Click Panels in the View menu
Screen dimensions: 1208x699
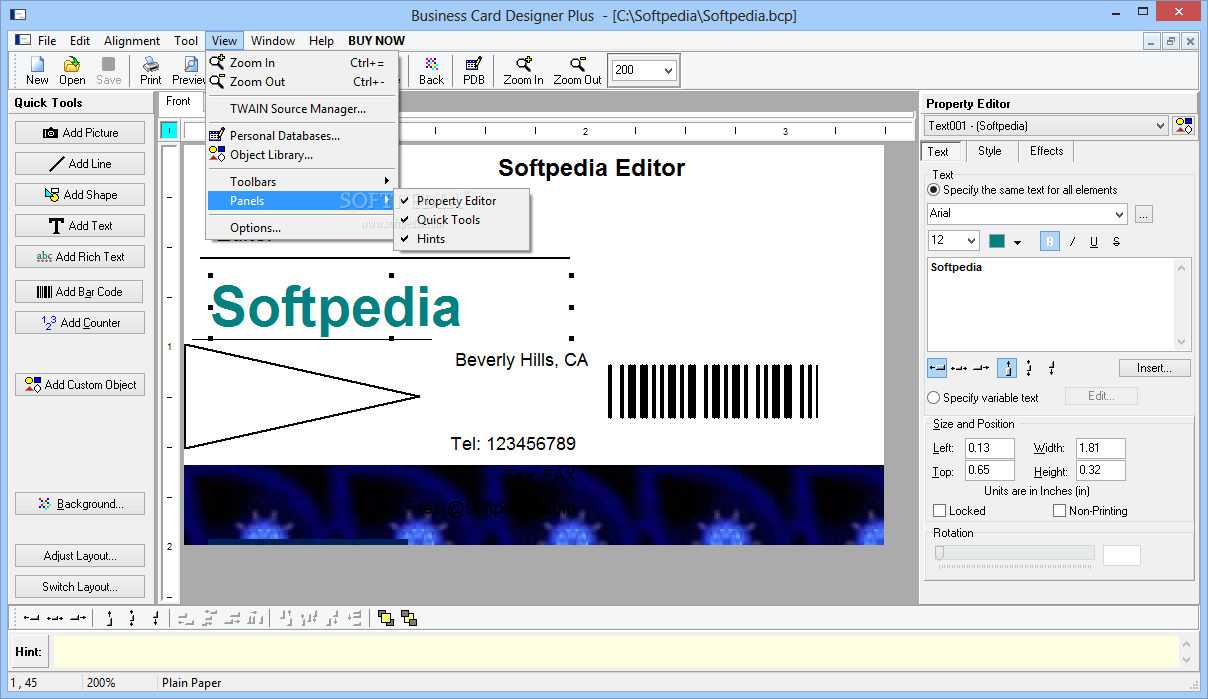pos(302,201)
